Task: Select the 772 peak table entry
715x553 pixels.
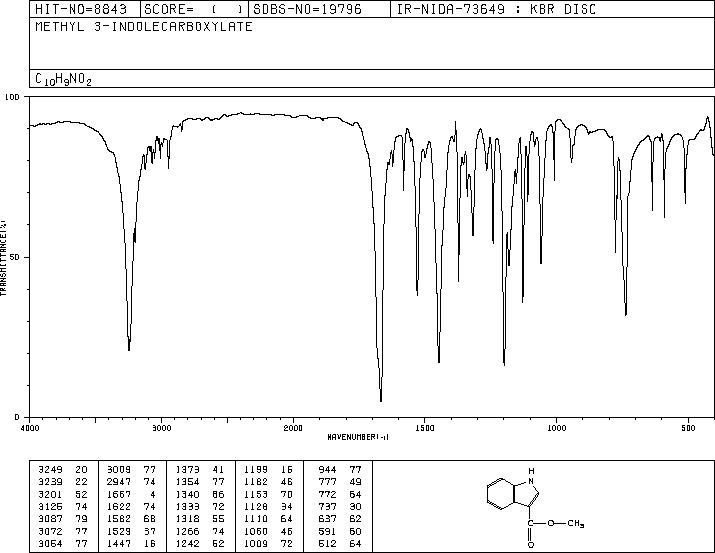Action: (x=340, y=495)
